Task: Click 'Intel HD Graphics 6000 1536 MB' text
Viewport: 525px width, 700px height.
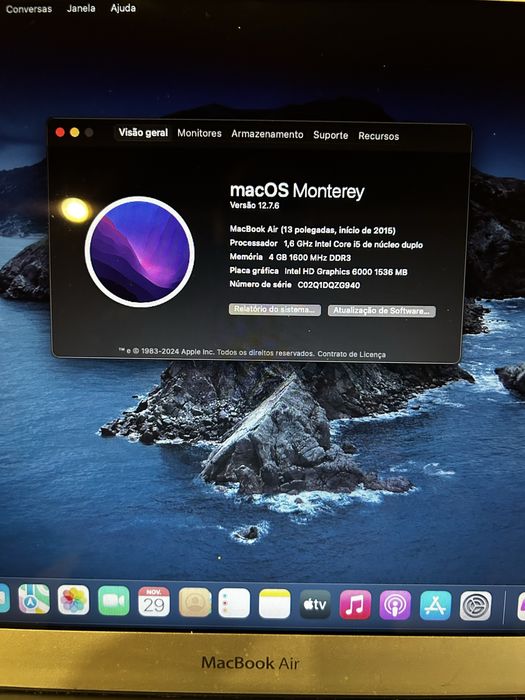Action: point(346,271)
